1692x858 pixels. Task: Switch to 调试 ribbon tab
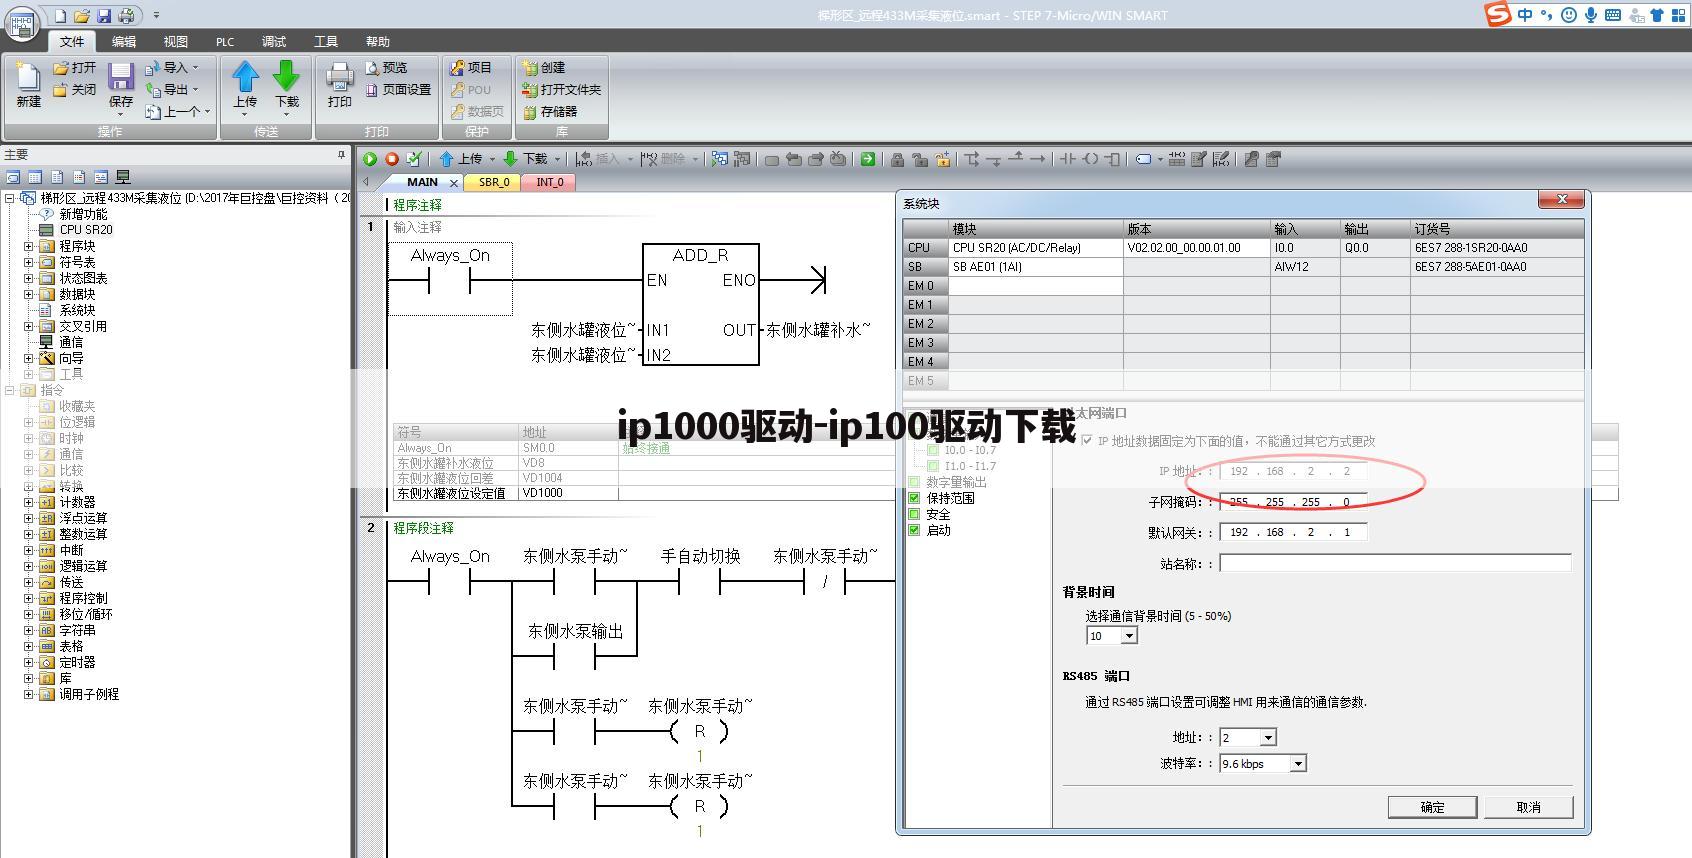[x=274, y=42]
